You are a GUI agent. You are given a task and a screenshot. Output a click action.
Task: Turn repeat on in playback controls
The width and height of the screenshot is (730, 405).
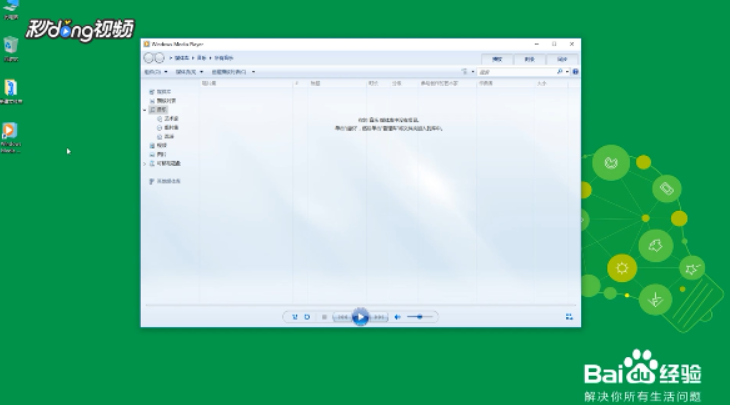coord(307,317)
